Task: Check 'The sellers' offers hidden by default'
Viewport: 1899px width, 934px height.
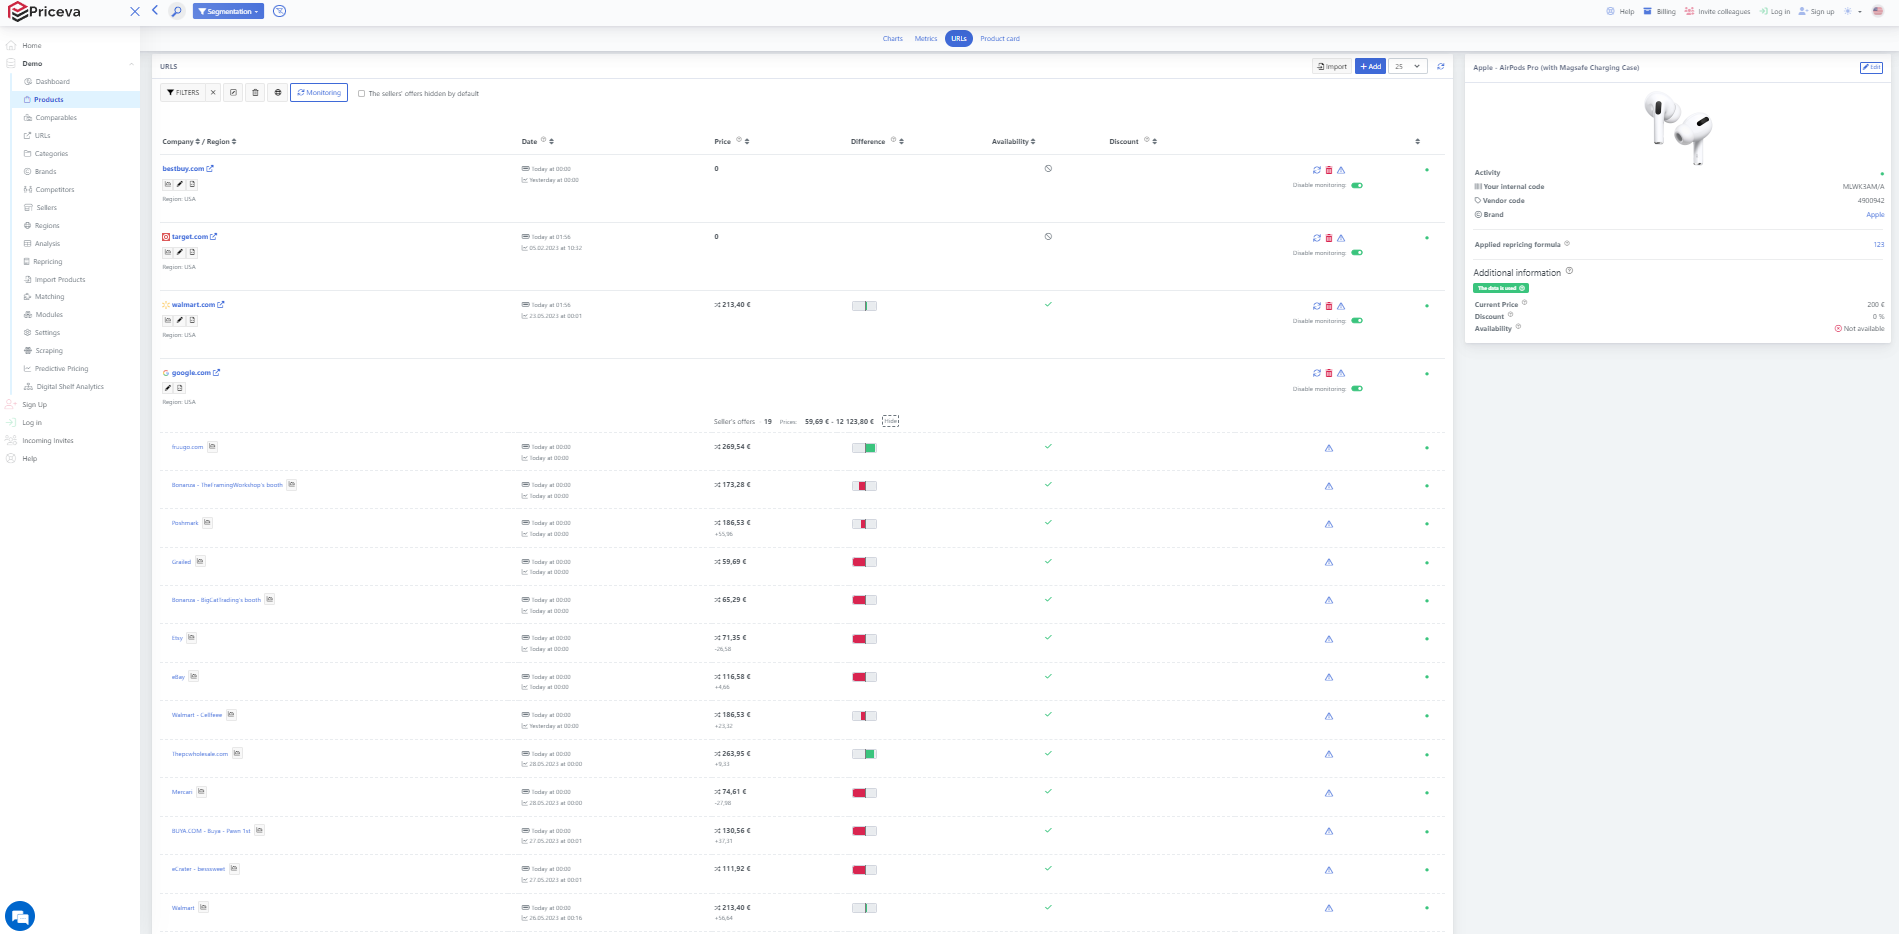Action: coord(362,93)
